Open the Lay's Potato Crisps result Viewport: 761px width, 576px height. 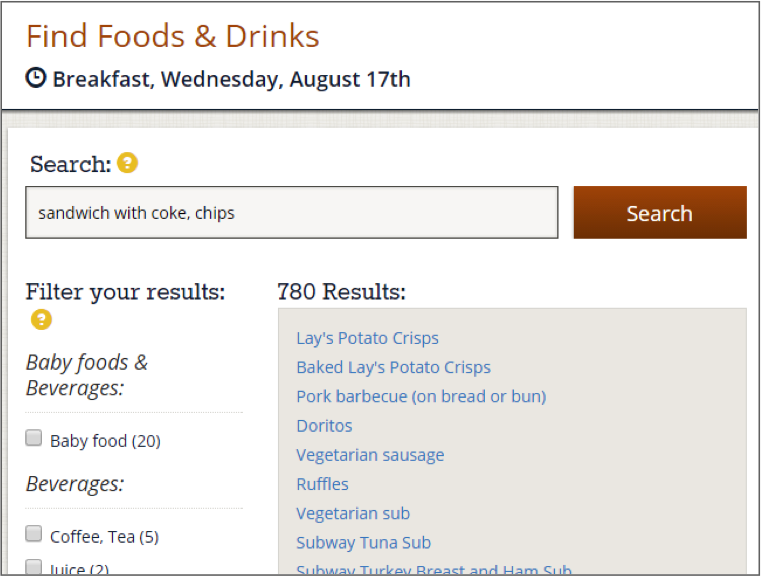(x=367, y=338)
